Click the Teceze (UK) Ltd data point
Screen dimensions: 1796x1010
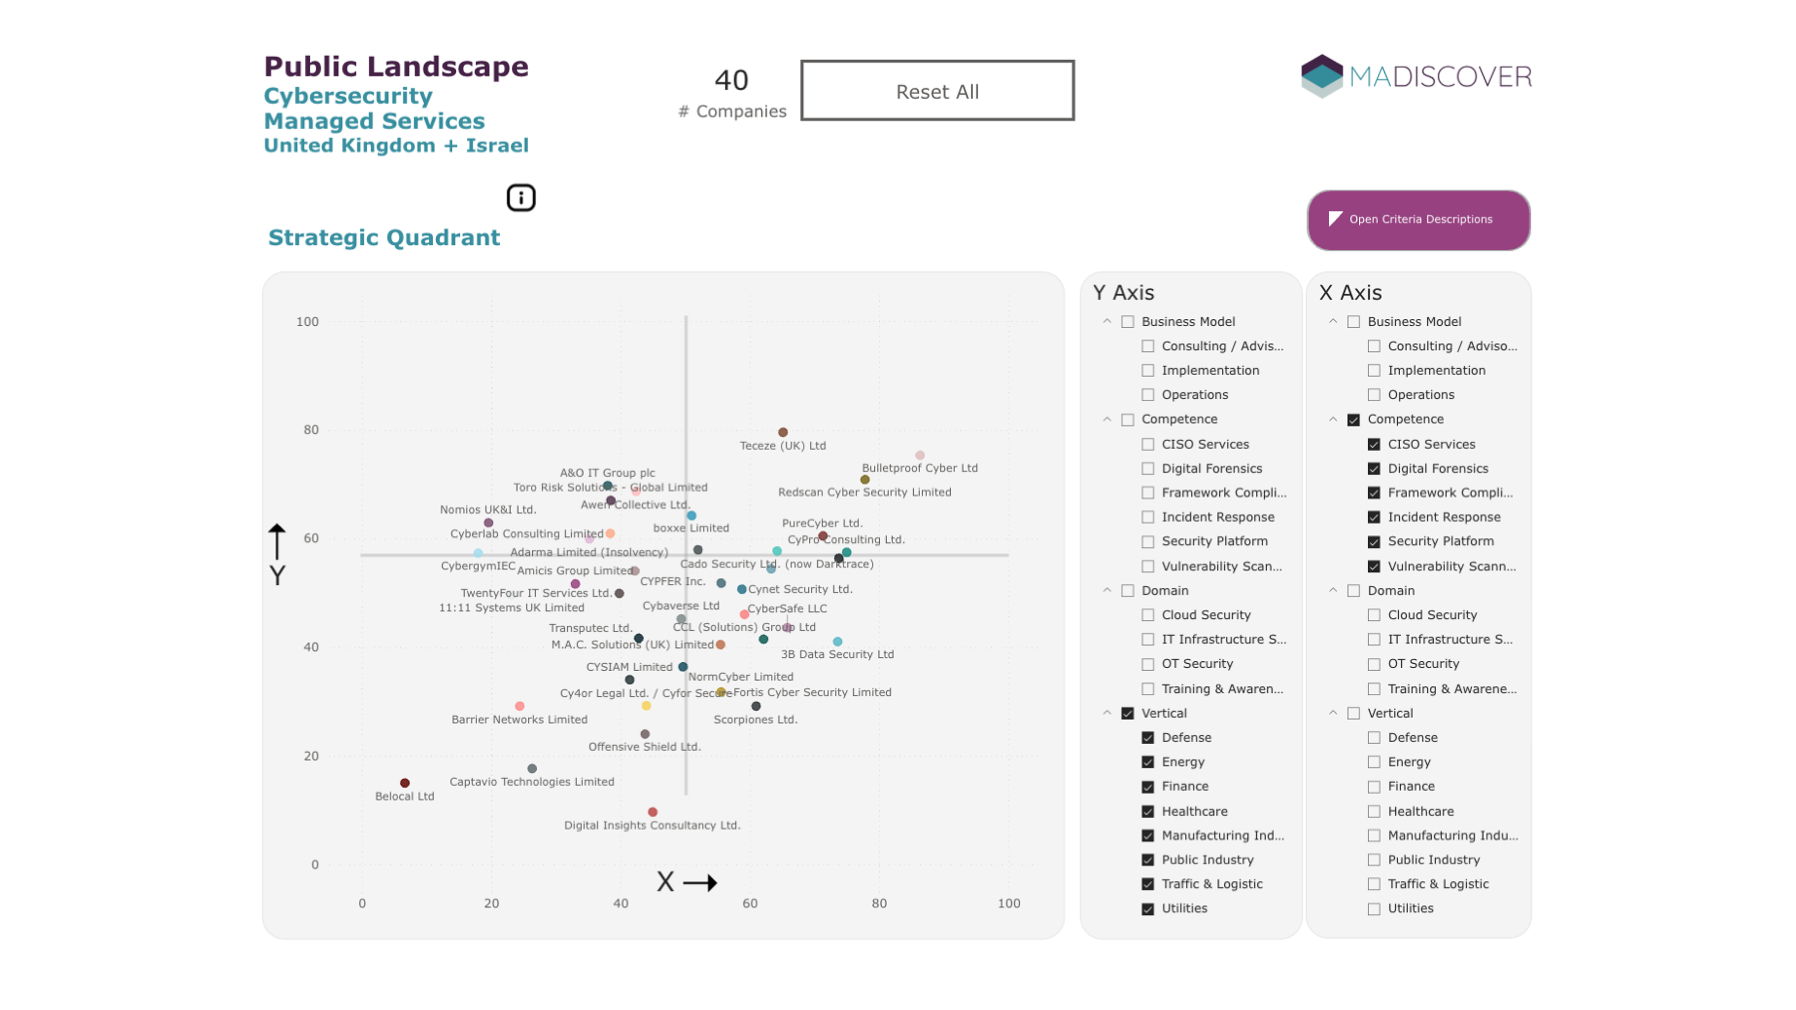pyautogui.click(x=783, y=433)
